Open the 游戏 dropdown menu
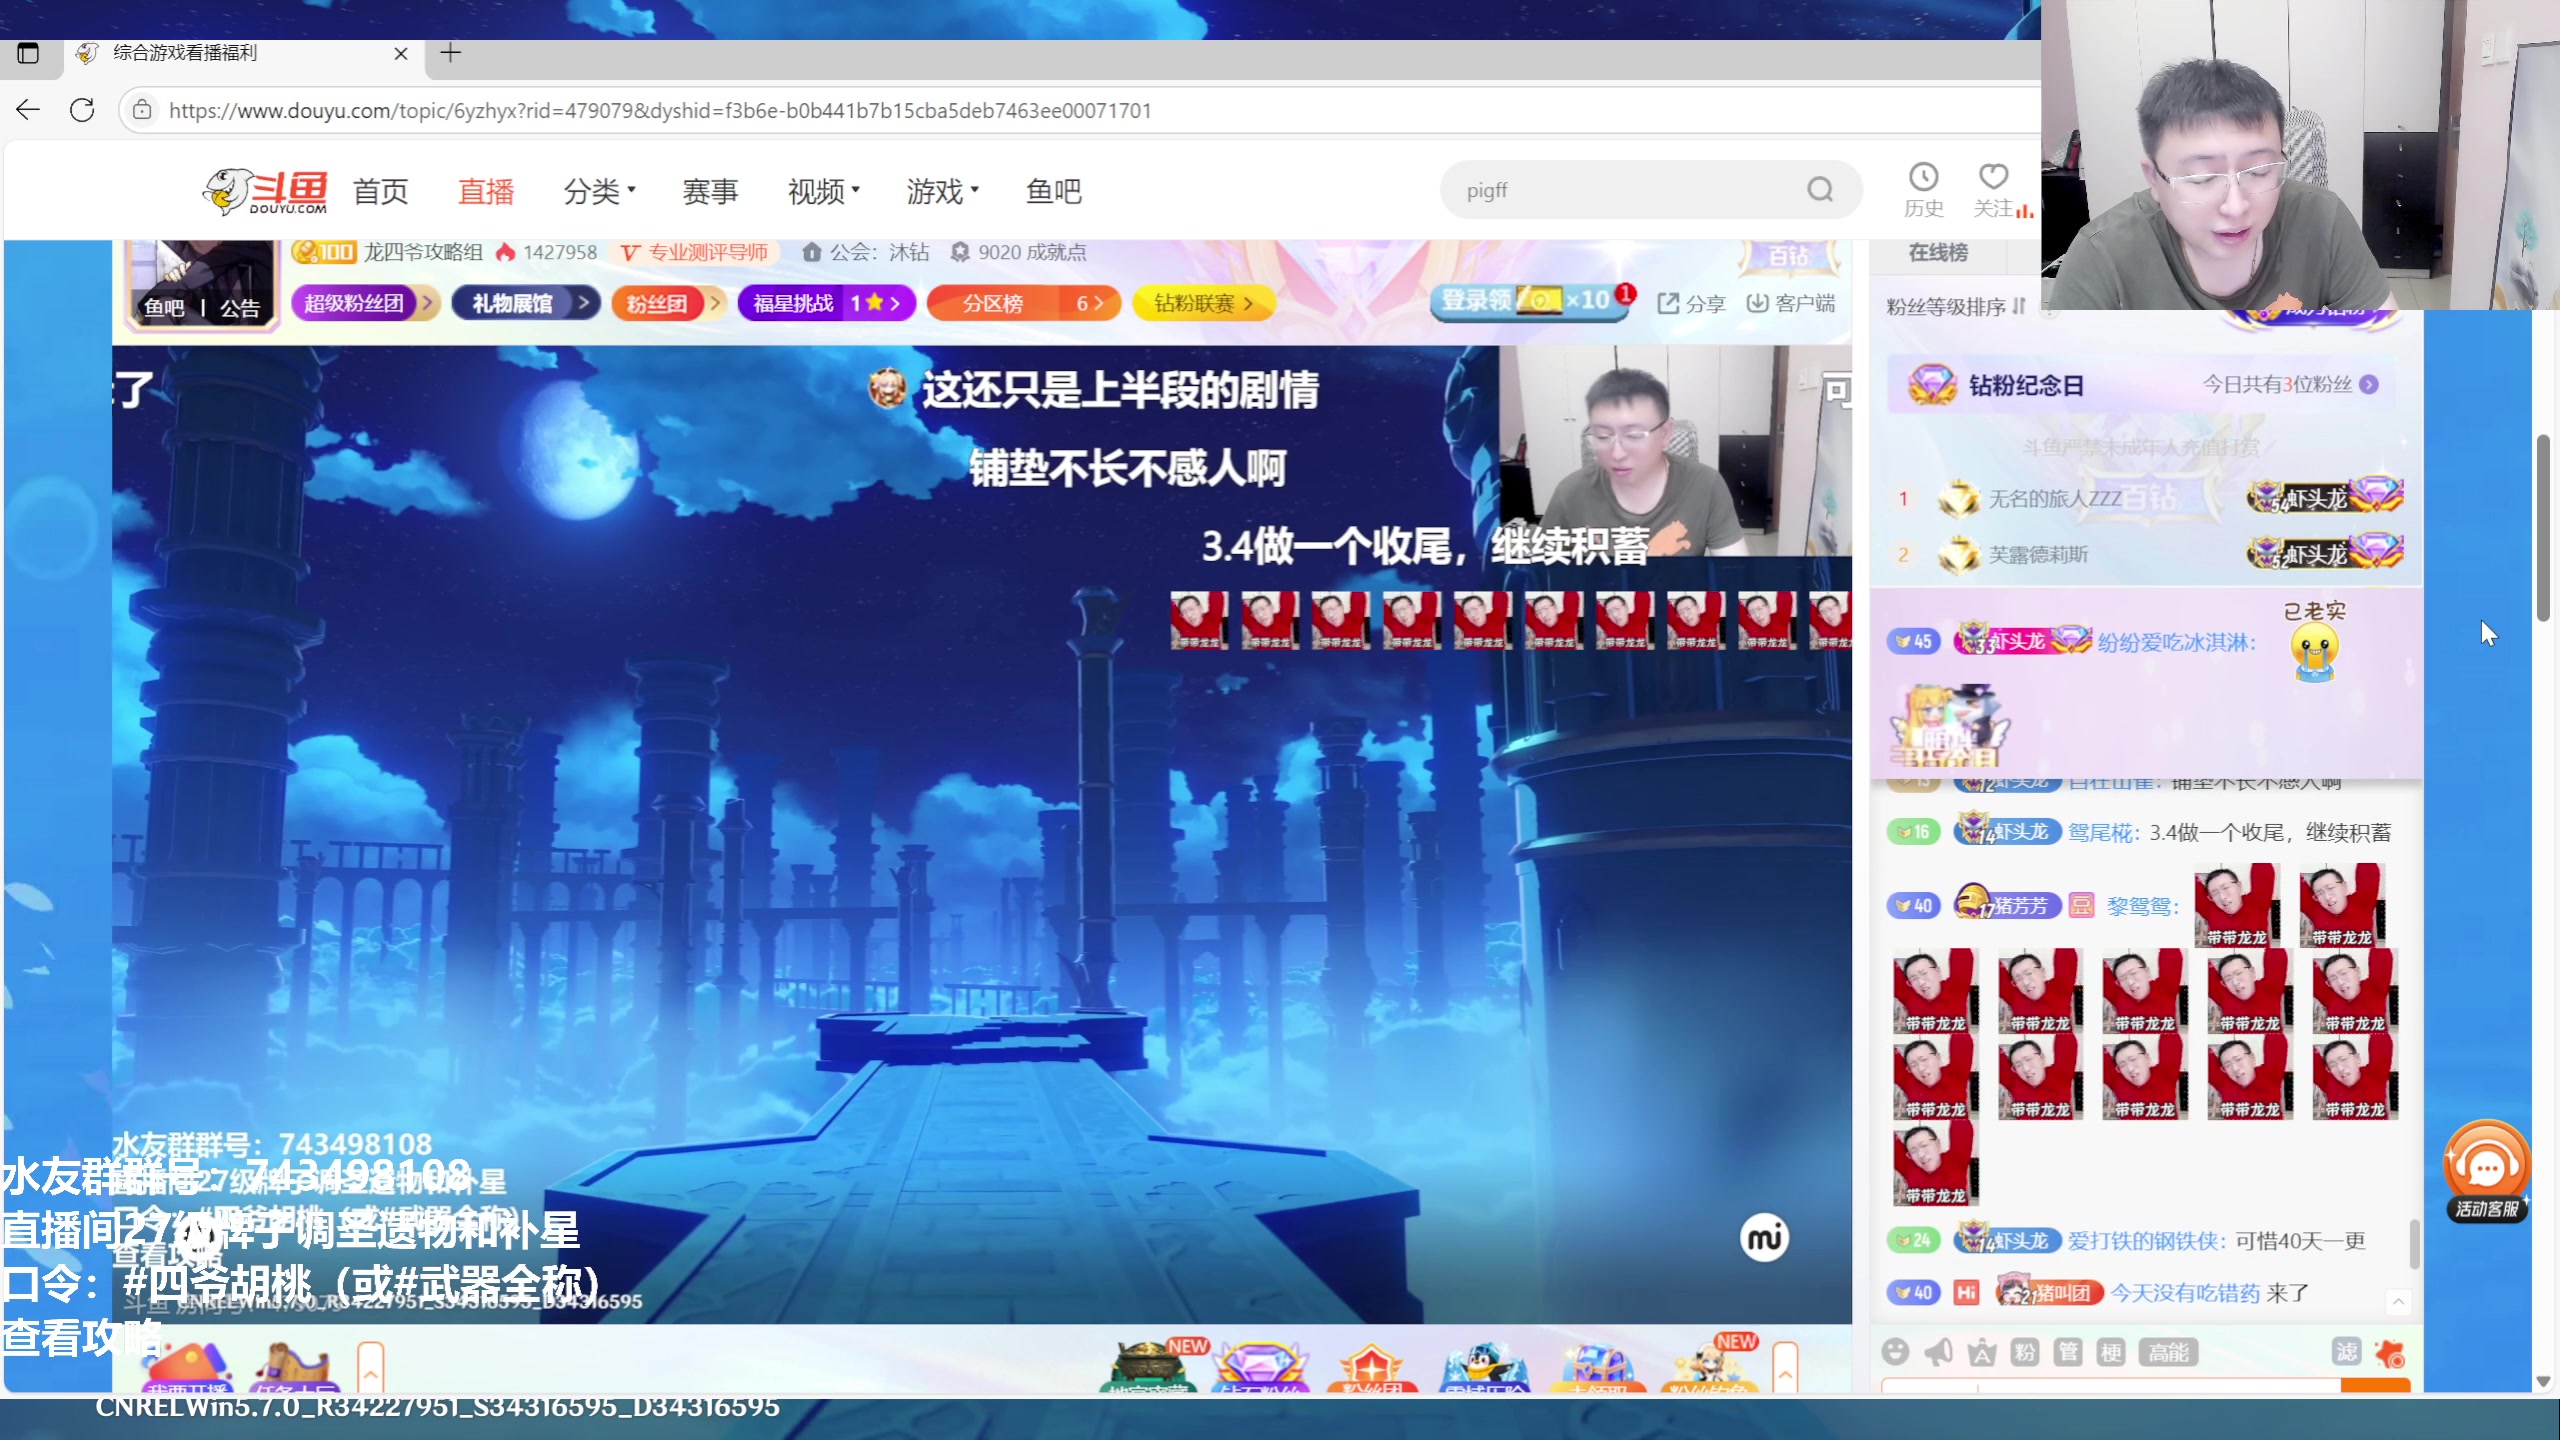2560x1440 pixels. [942, 190]
